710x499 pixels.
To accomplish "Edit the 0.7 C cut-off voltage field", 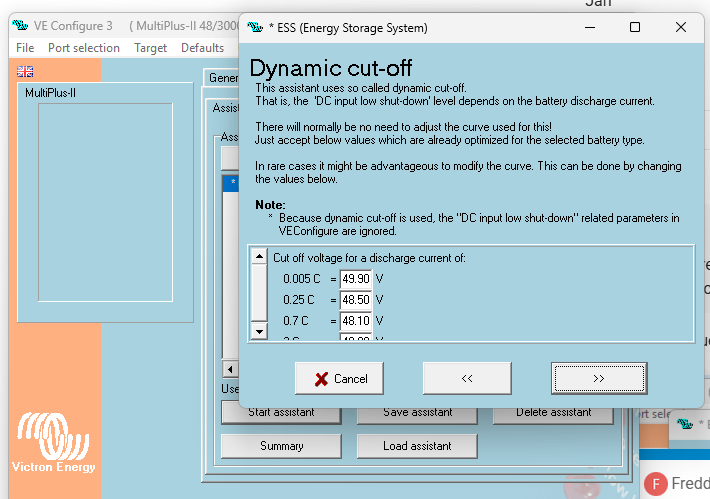I will point(356,321).
